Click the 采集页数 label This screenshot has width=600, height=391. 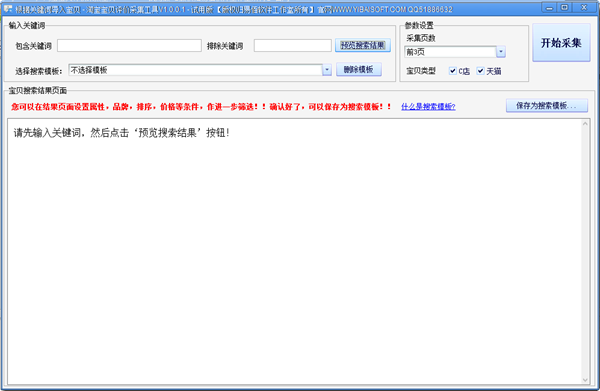pos(421,38)
